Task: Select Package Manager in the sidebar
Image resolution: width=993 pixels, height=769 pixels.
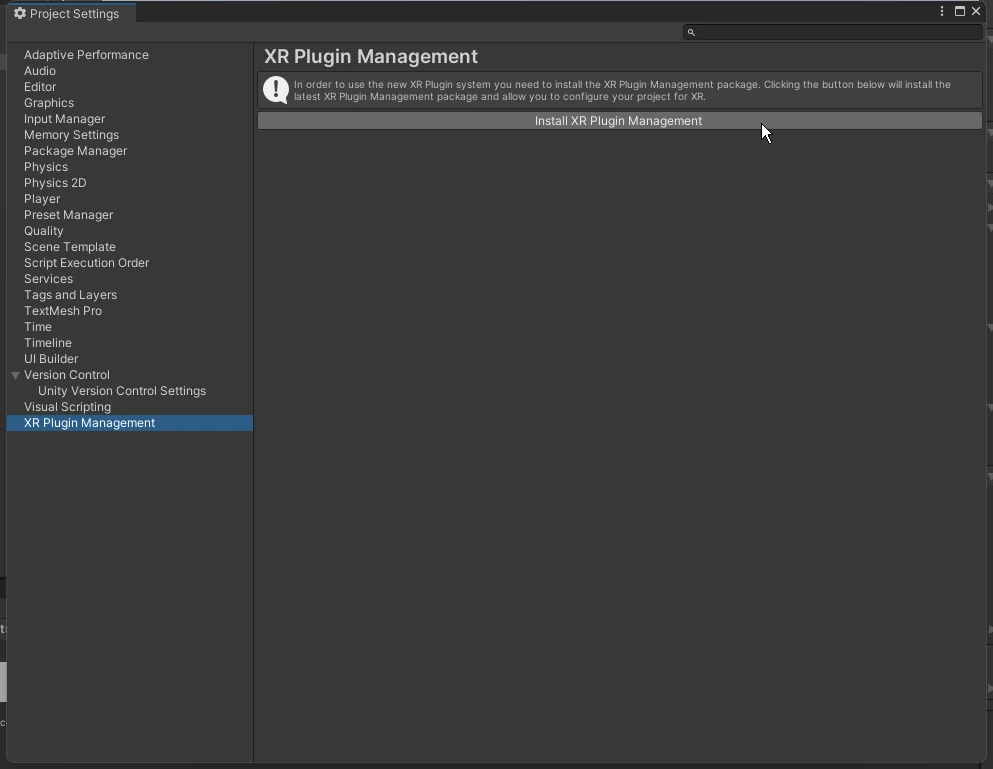Action: pos(75,151)
